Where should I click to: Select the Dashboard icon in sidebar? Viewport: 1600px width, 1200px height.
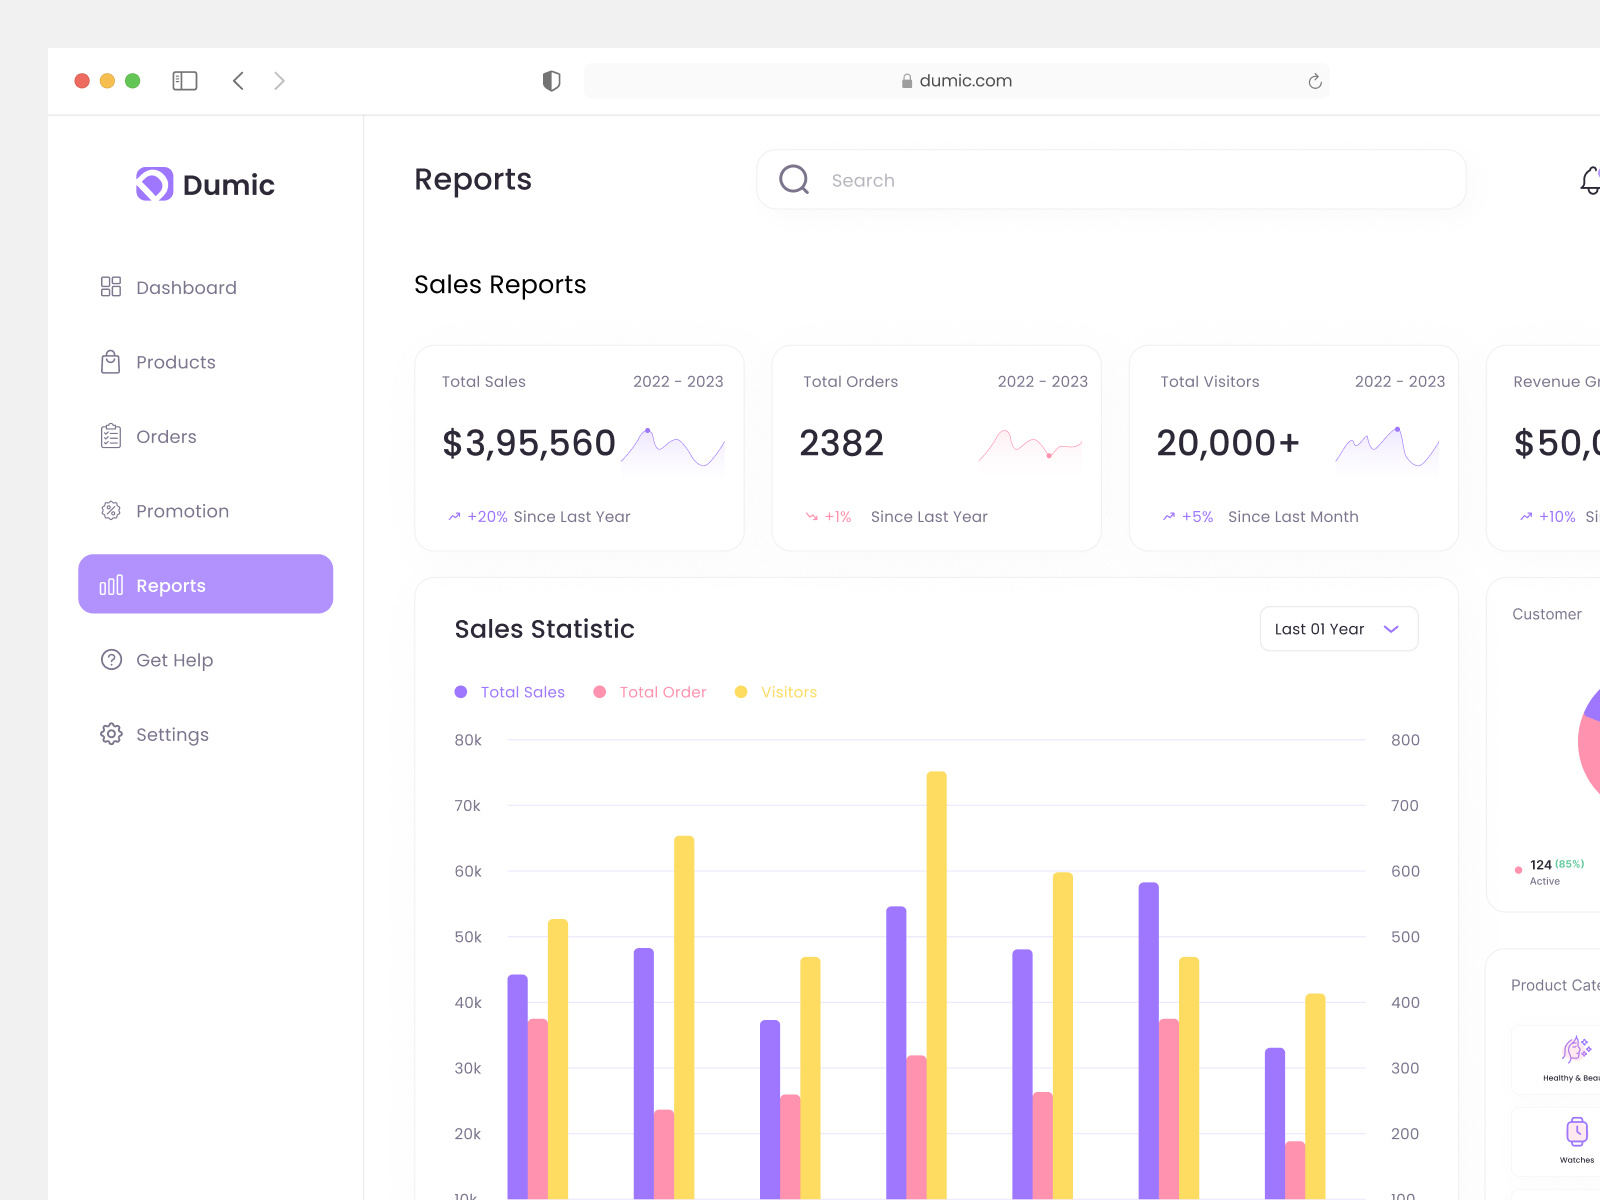point(111,287)
